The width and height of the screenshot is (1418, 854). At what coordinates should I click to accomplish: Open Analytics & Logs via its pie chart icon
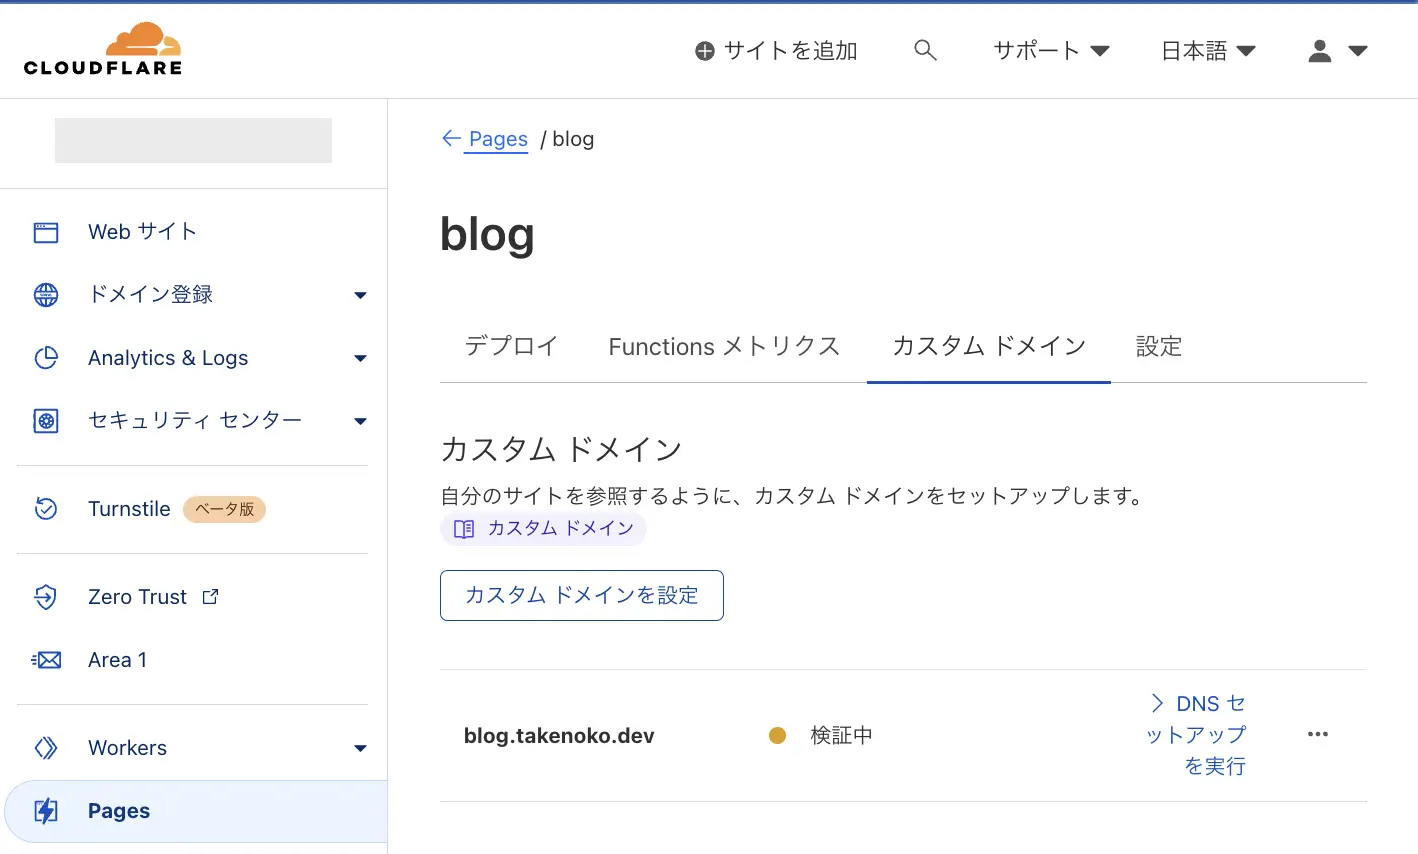[46, 357]
